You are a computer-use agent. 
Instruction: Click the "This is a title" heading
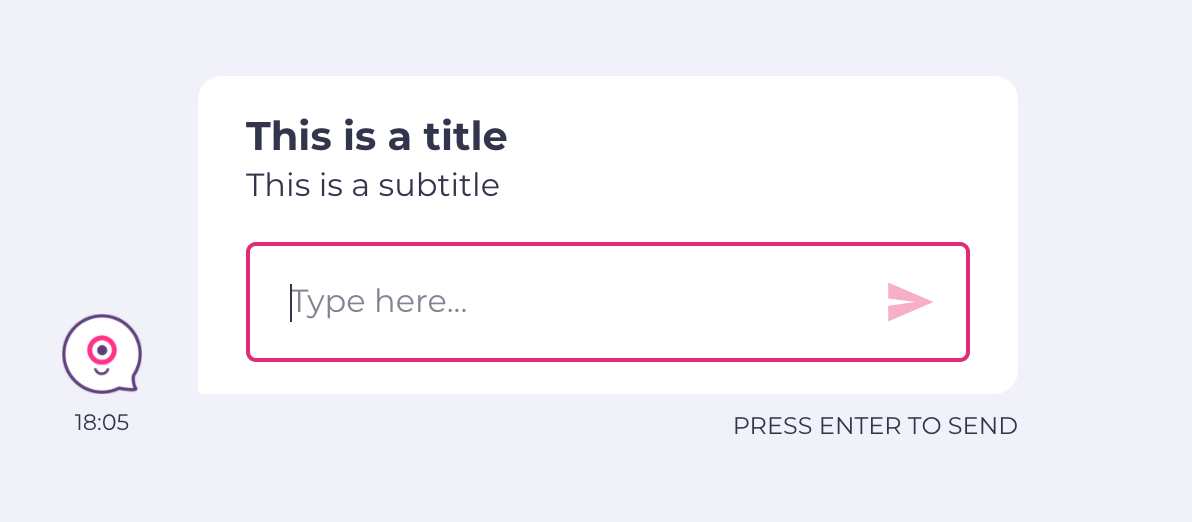(x=376, y=136)
